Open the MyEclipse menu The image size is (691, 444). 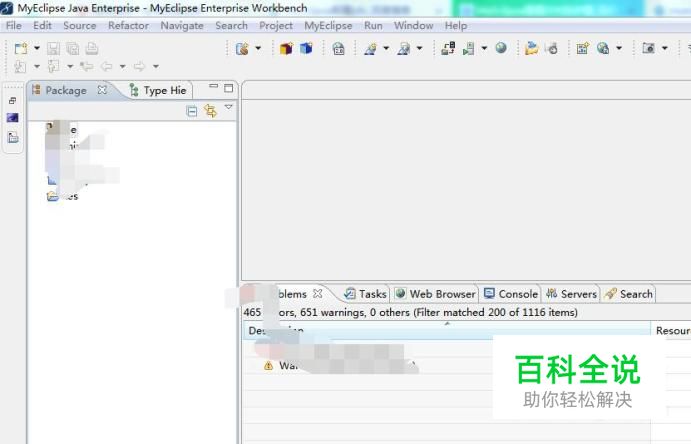(x=328, y=26)
